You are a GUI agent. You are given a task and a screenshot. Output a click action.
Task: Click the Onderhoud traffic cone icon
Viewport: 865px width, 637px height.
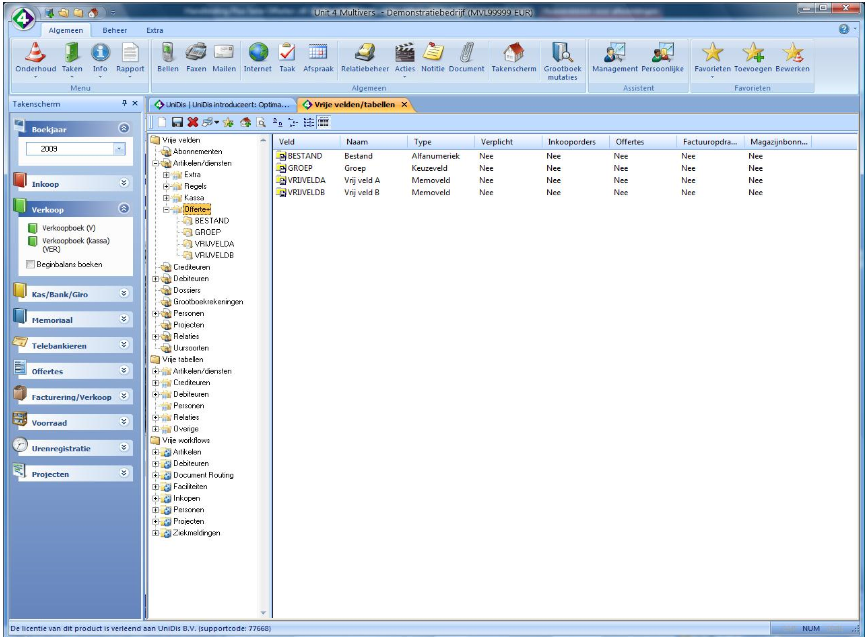[x=36, y=53]
